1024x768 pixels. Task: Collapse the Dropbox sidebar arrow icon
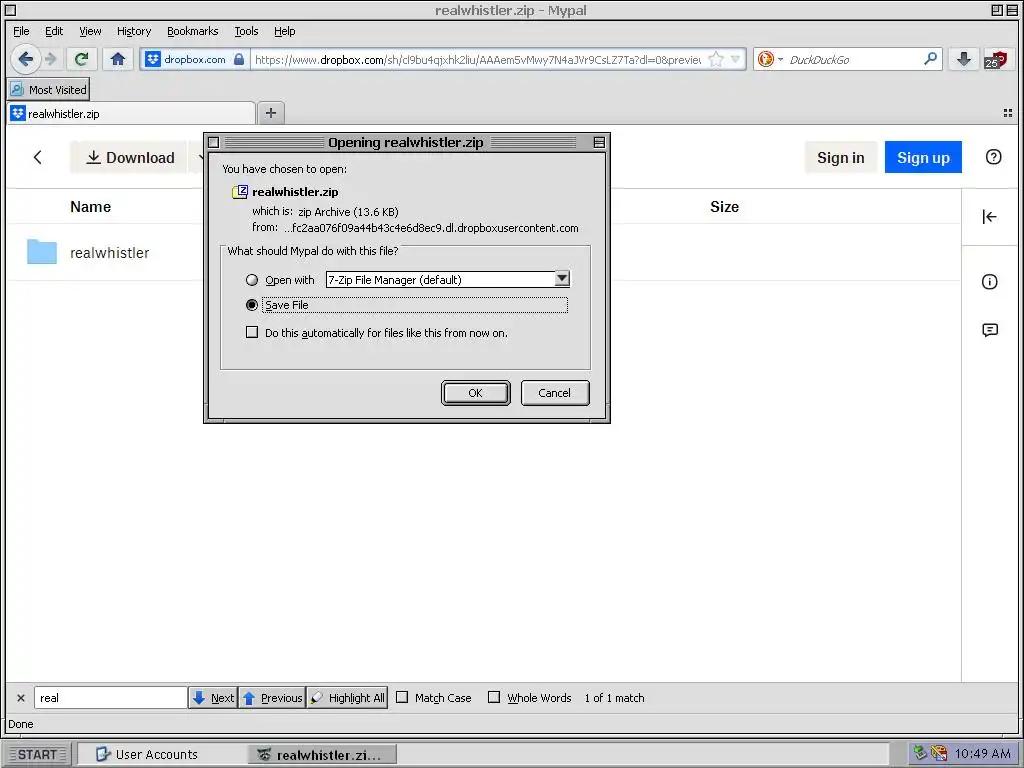tap(989, 217)
